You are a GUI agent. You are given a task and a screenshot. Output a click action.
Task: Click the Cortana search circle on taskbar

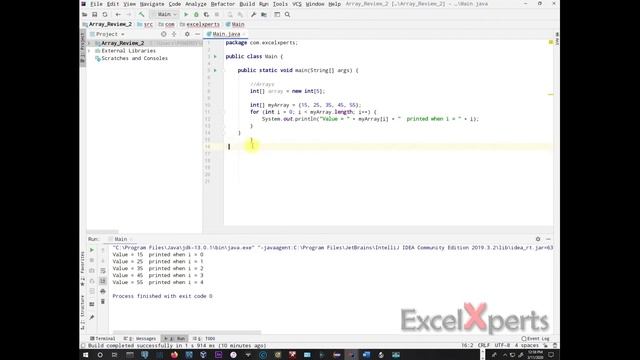(100, 355)
